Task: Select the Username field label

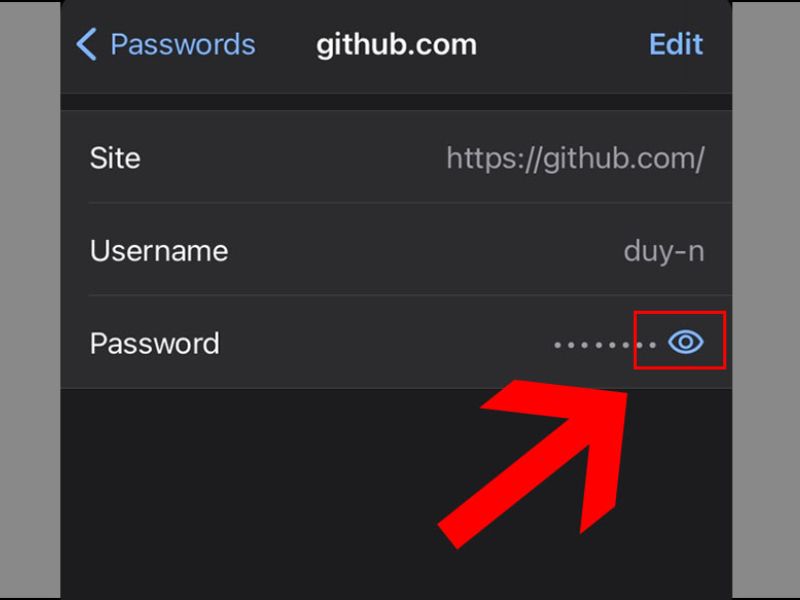Action: 159,251
